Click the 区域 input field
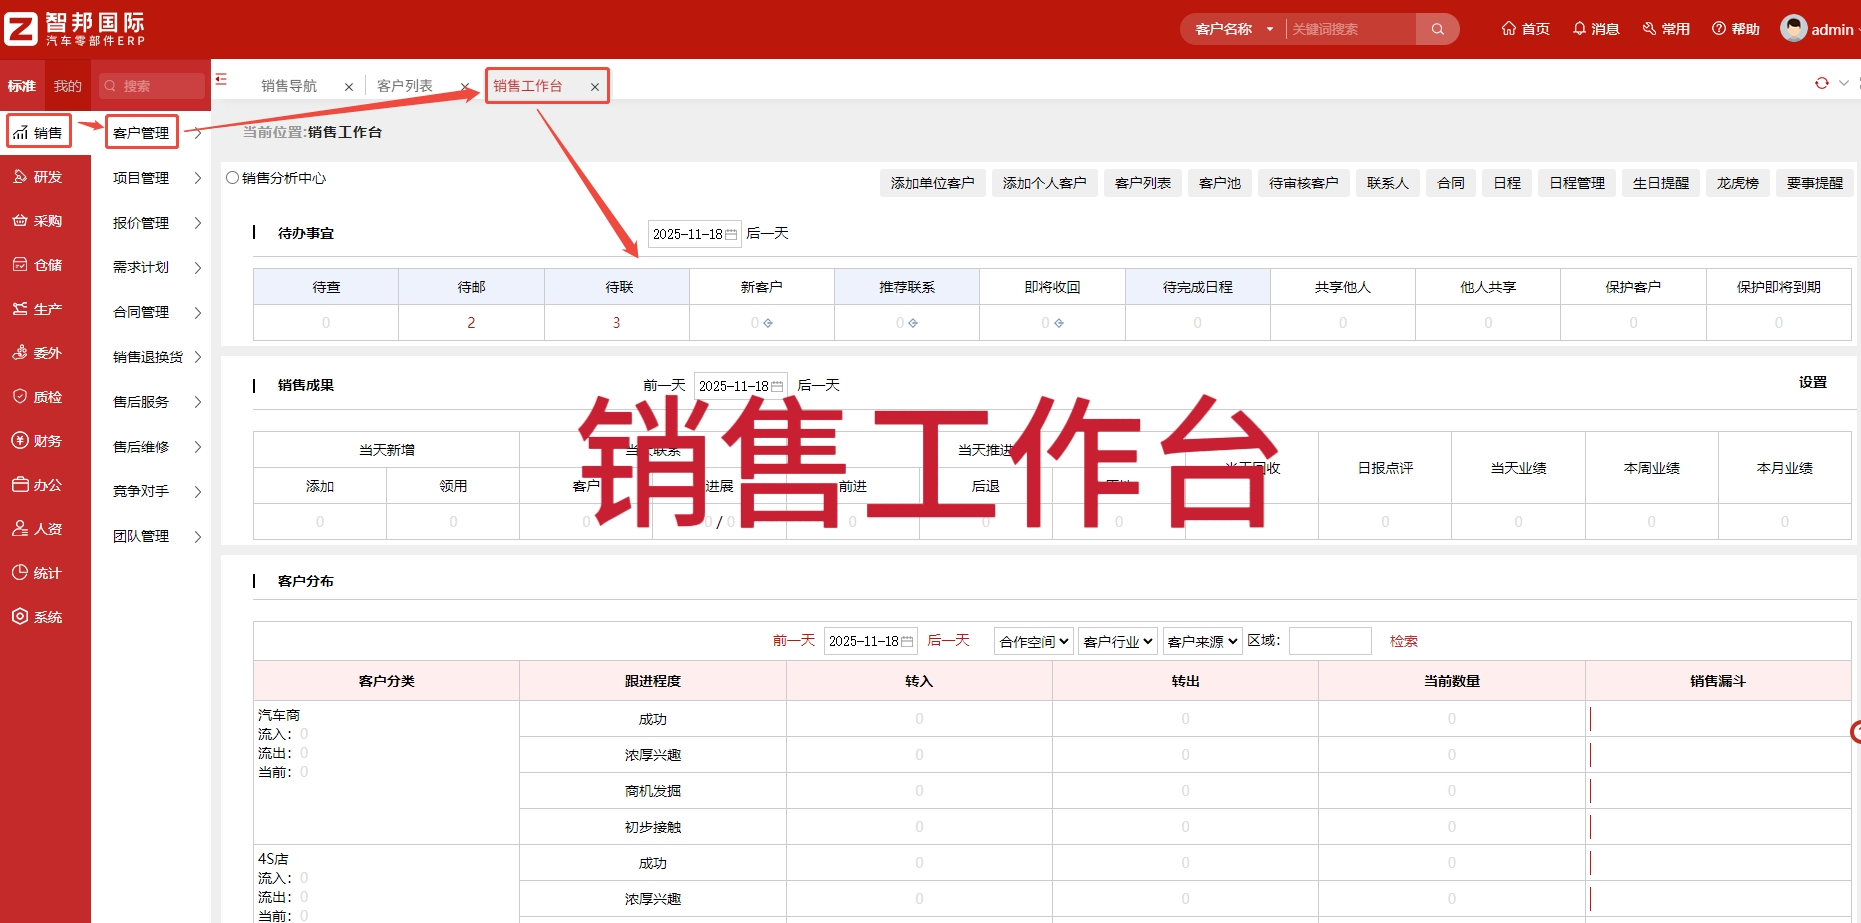 click(x=1330, y=641)
